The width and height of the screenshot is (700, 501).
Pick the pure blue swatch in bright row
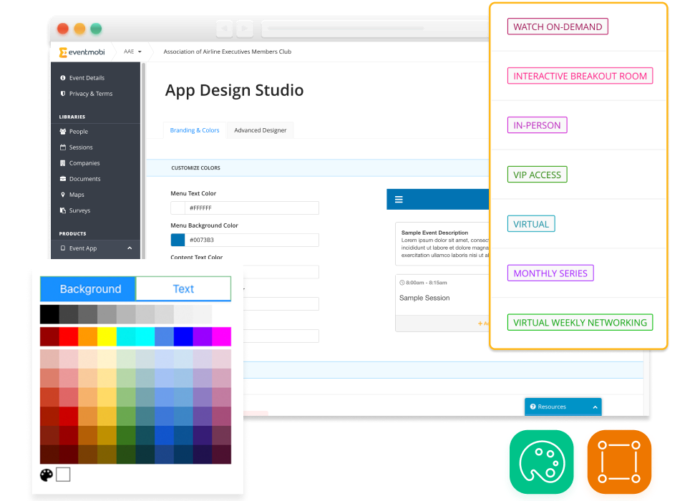tap(183, 337)
